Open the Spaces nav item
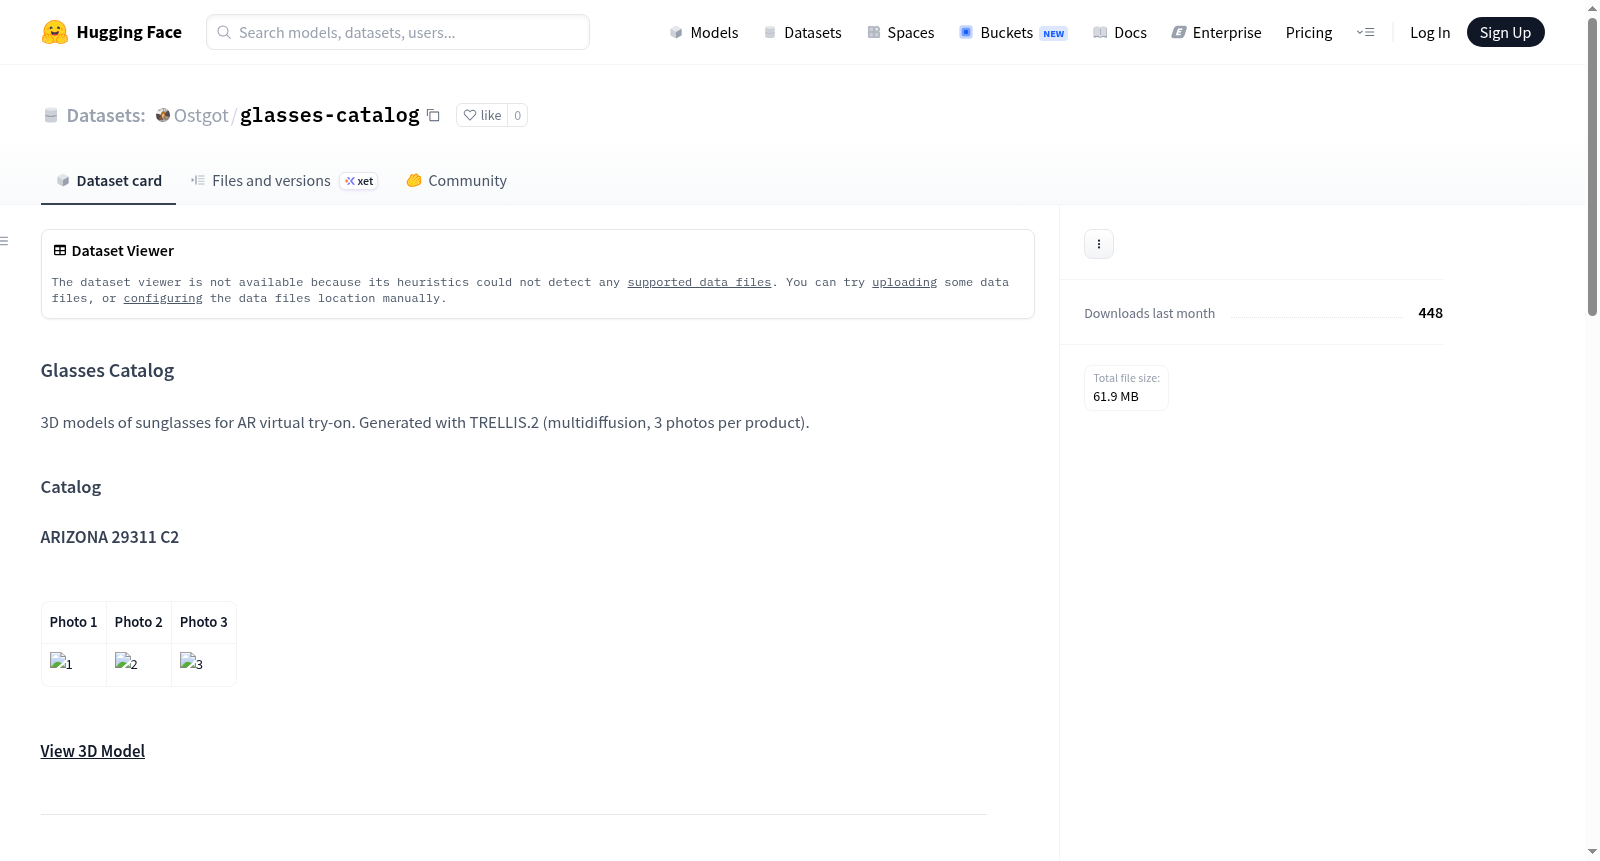1600x861 pixels. pos(901,32)
